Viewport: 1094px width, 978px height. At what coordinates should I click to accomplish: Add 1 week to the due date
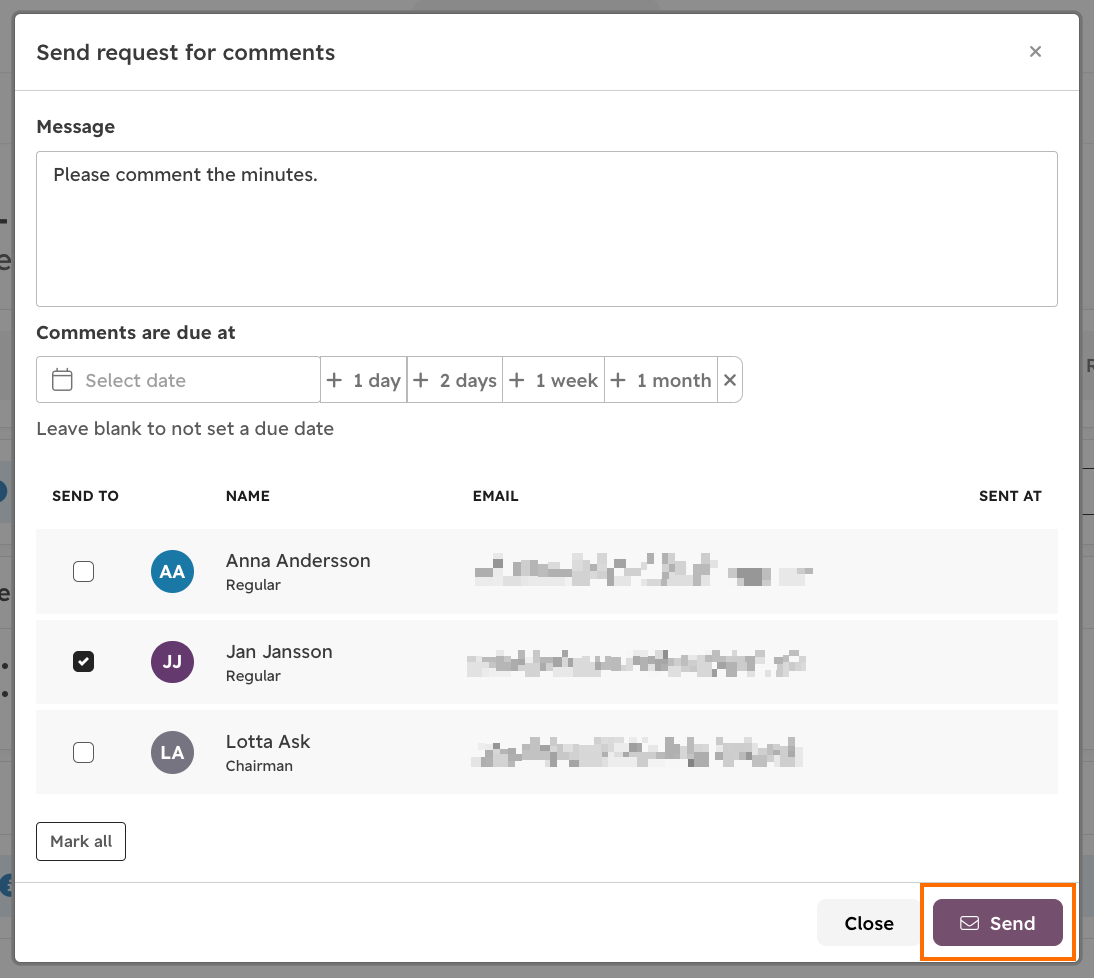pyautogui.click(x=554, y=380)
